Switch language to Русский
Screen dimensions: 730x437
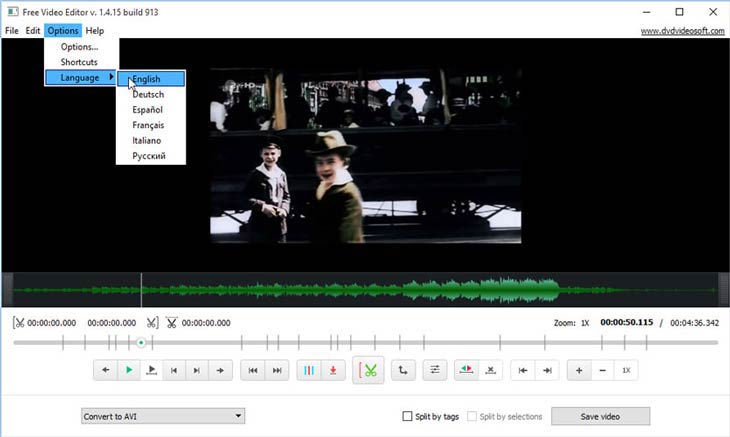coord(151,155)
